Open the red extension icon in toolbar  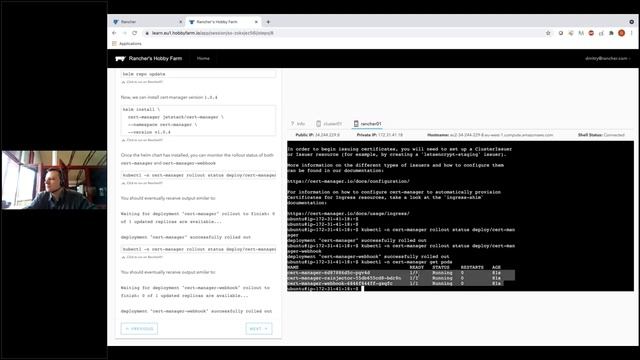click(591, 33)
